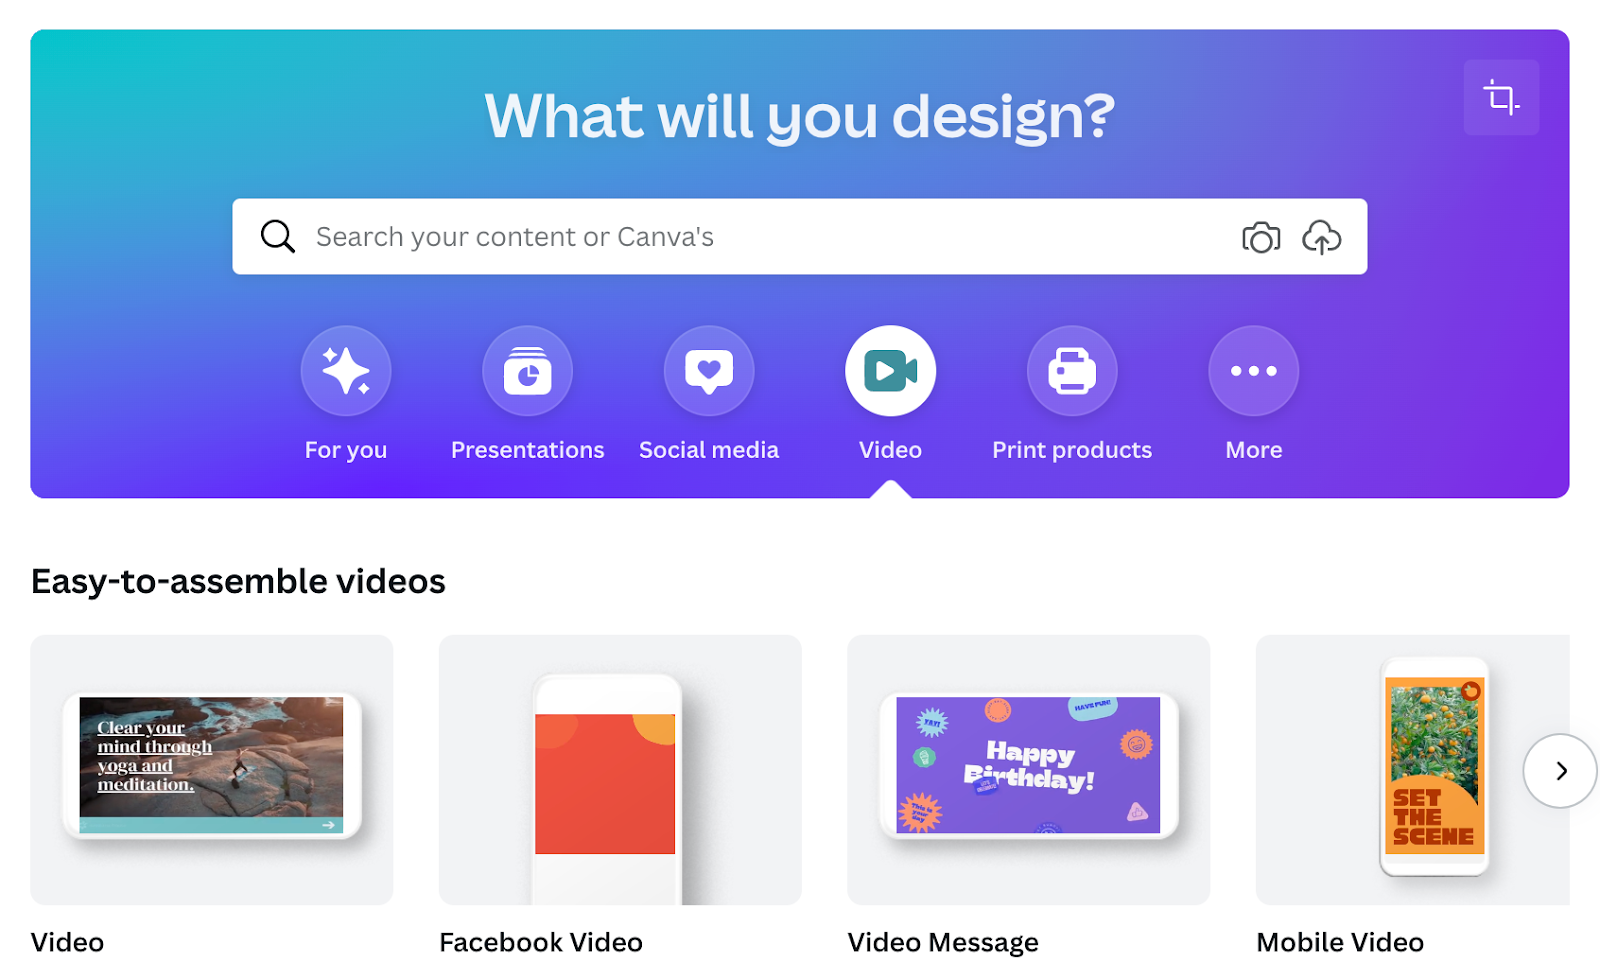This screenshot has width=1600, height=980.
Task: Show next videos with right chevron
Action: pos(1560,771)
